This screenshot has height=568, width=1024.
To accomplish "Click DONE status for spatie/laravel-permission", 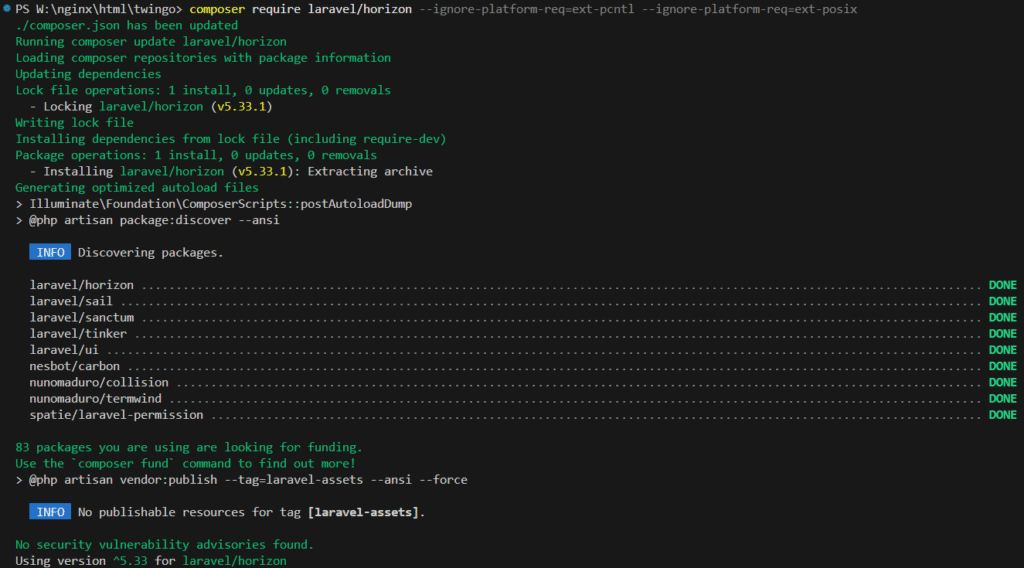I will [x=1002, y=415].
